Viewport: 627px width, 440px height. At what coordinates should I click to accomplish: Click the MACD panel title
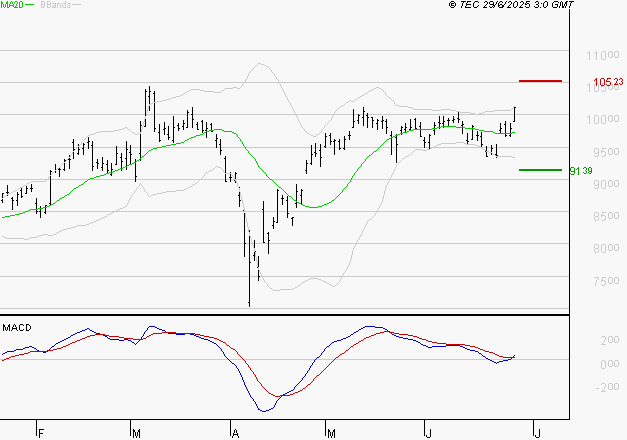(x=17, y=328)
